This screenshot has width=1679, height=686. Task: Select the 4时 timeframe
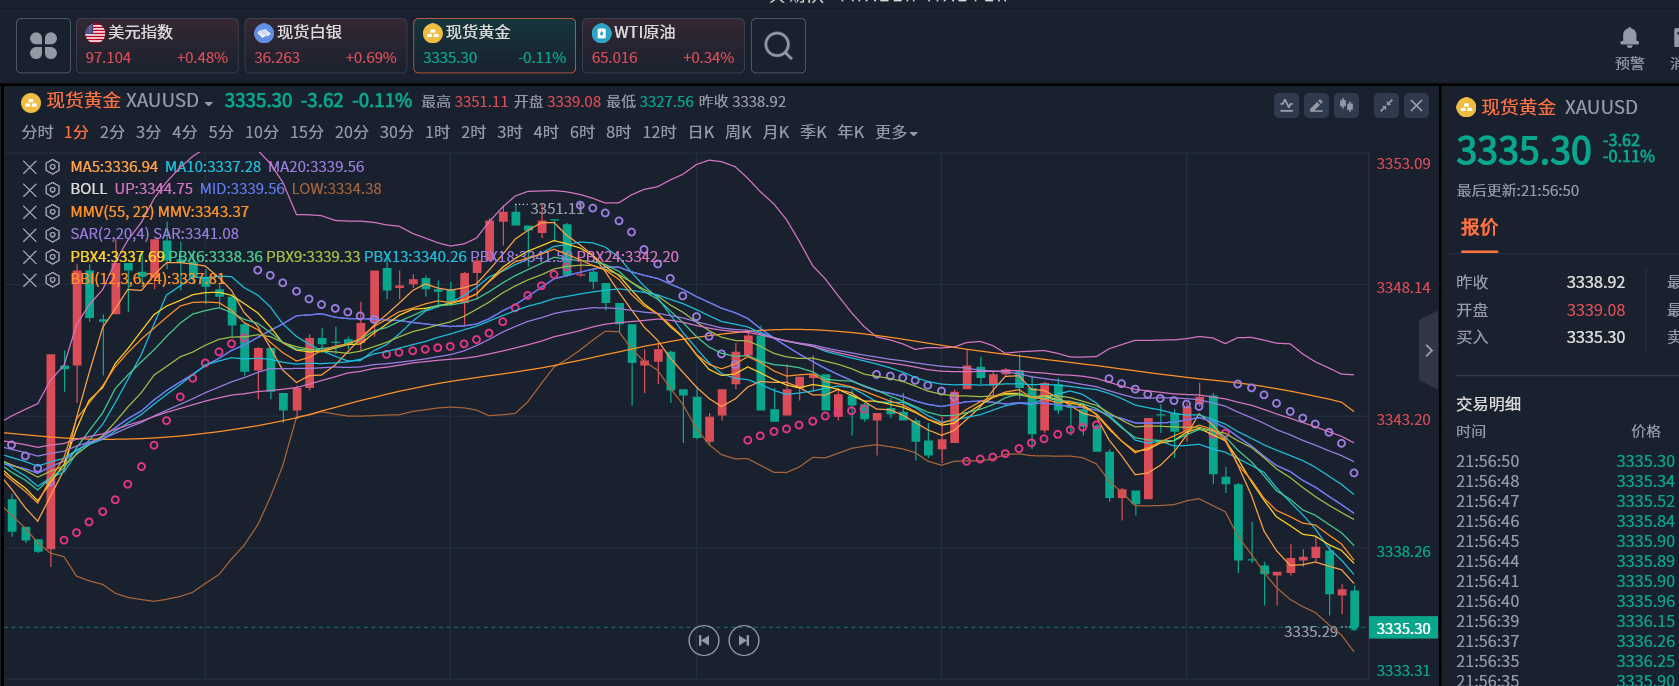[x=546, y=132]
